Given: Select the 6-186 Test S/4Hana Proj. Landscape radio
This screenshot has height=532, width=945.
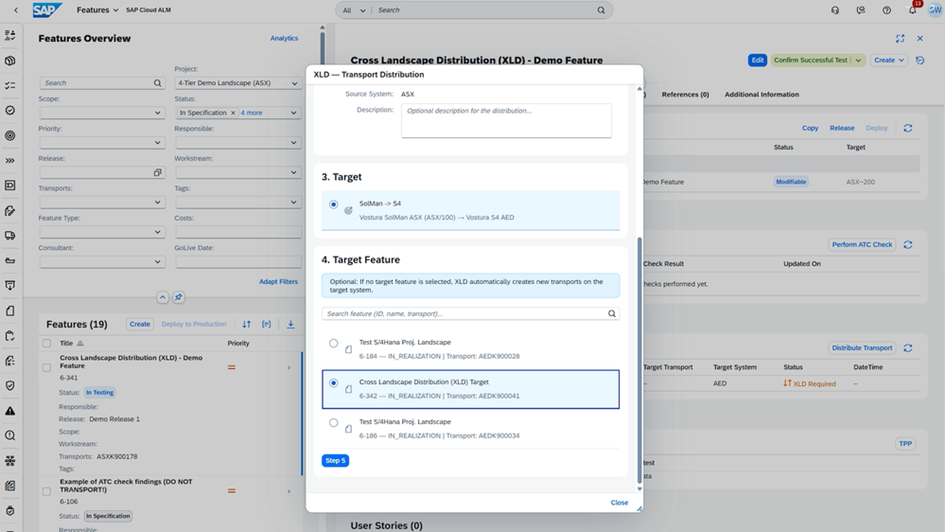Looking at the screenshot, I should pos(333,422).
